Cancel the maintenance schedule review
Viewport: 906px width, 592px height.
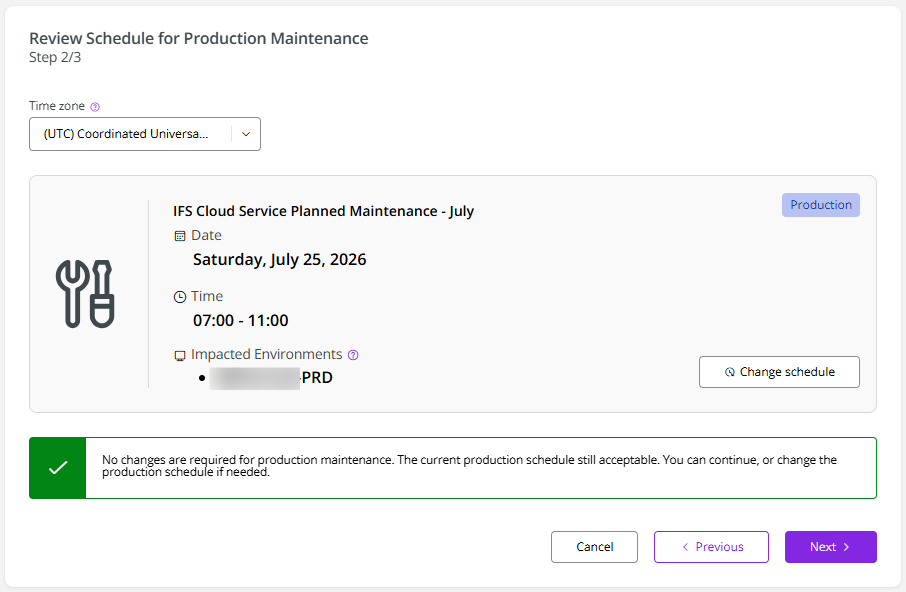pos(594,547)
